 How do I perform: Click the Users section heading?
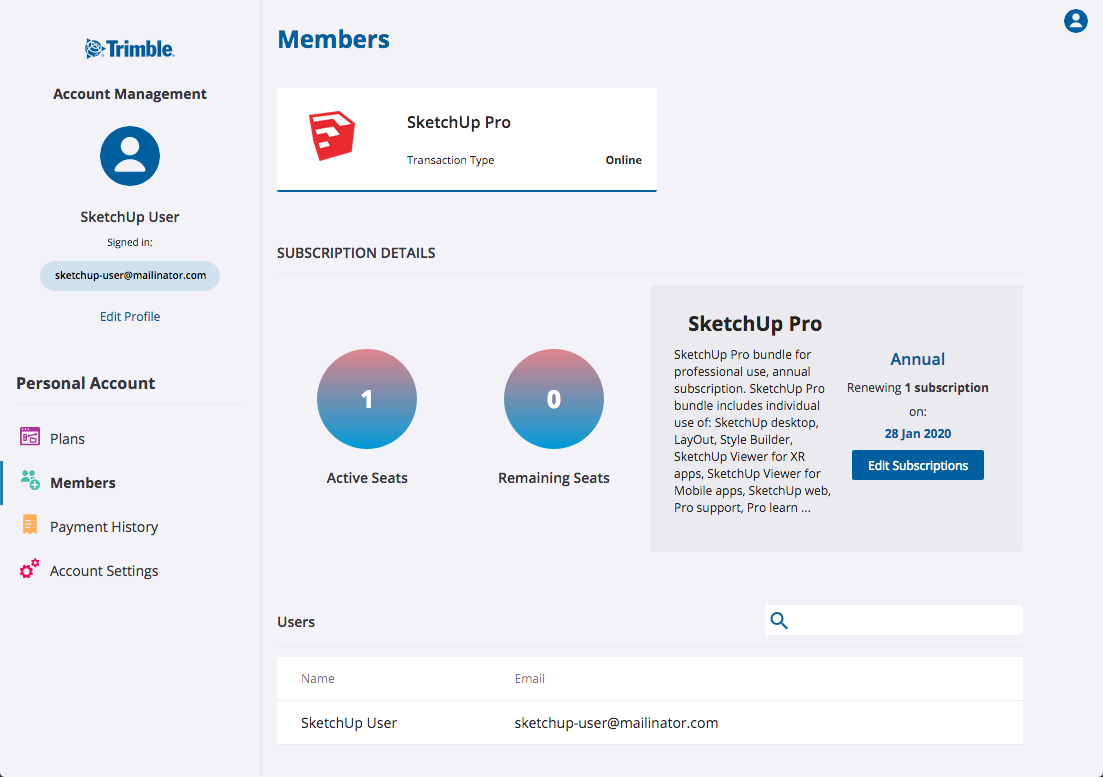pos(296,622)
